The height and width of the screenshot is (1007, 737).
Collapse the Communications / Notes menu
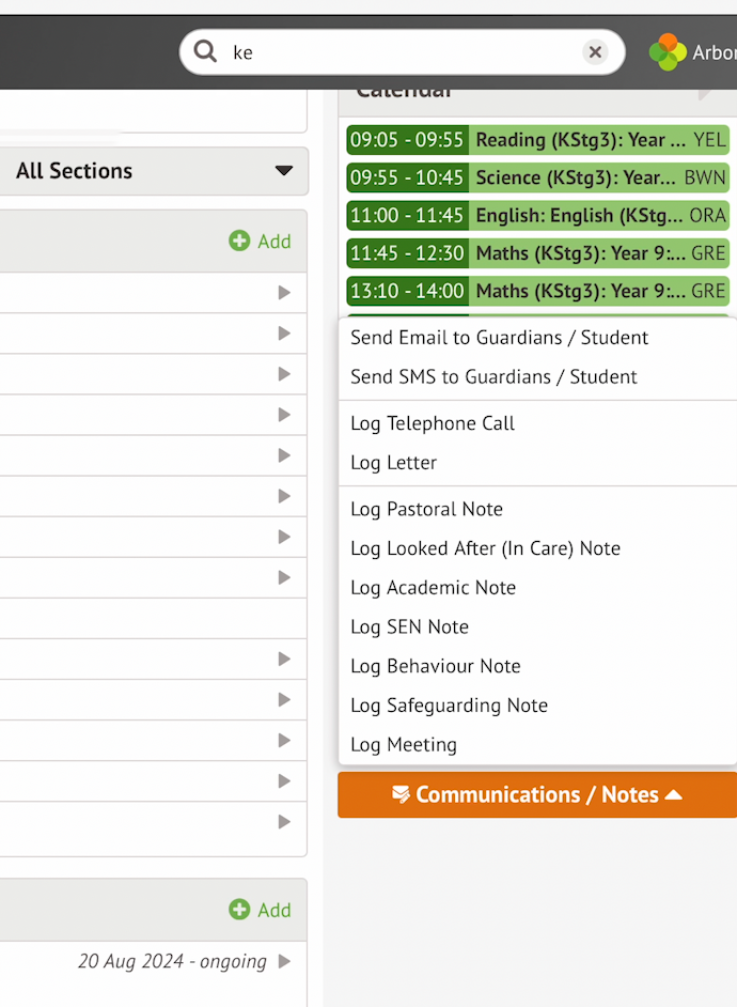click(x=537, y=794)
